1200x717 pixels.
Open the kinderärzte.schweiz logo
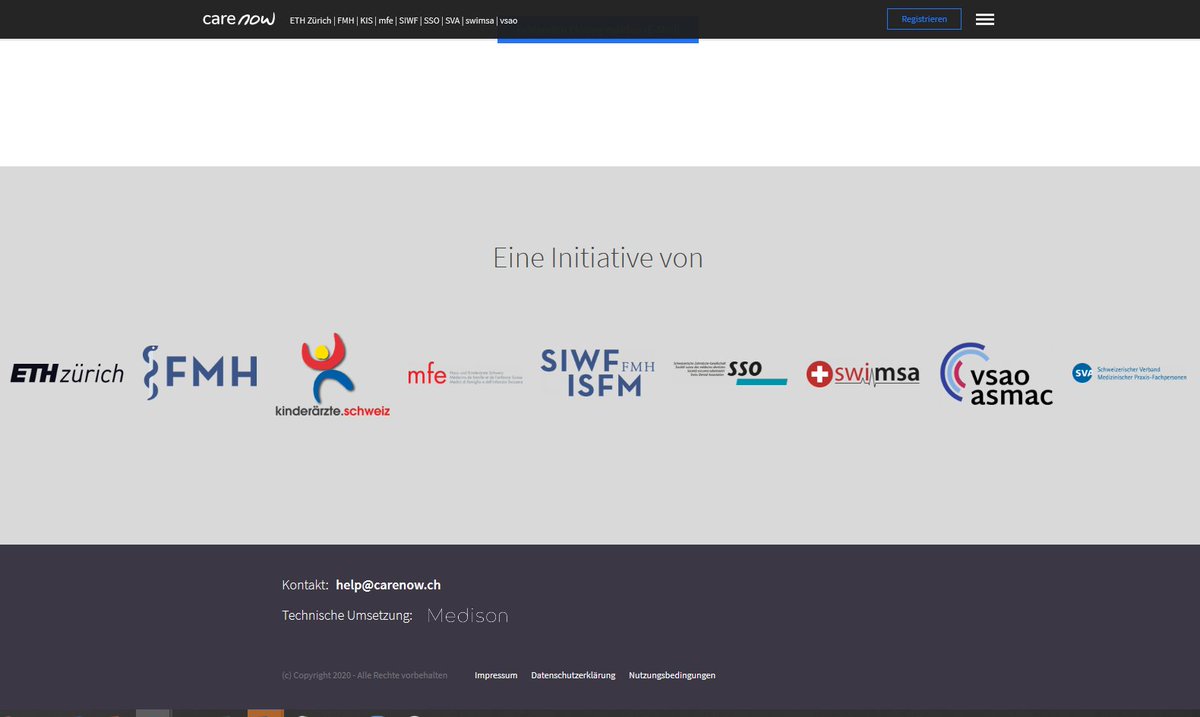333,375
